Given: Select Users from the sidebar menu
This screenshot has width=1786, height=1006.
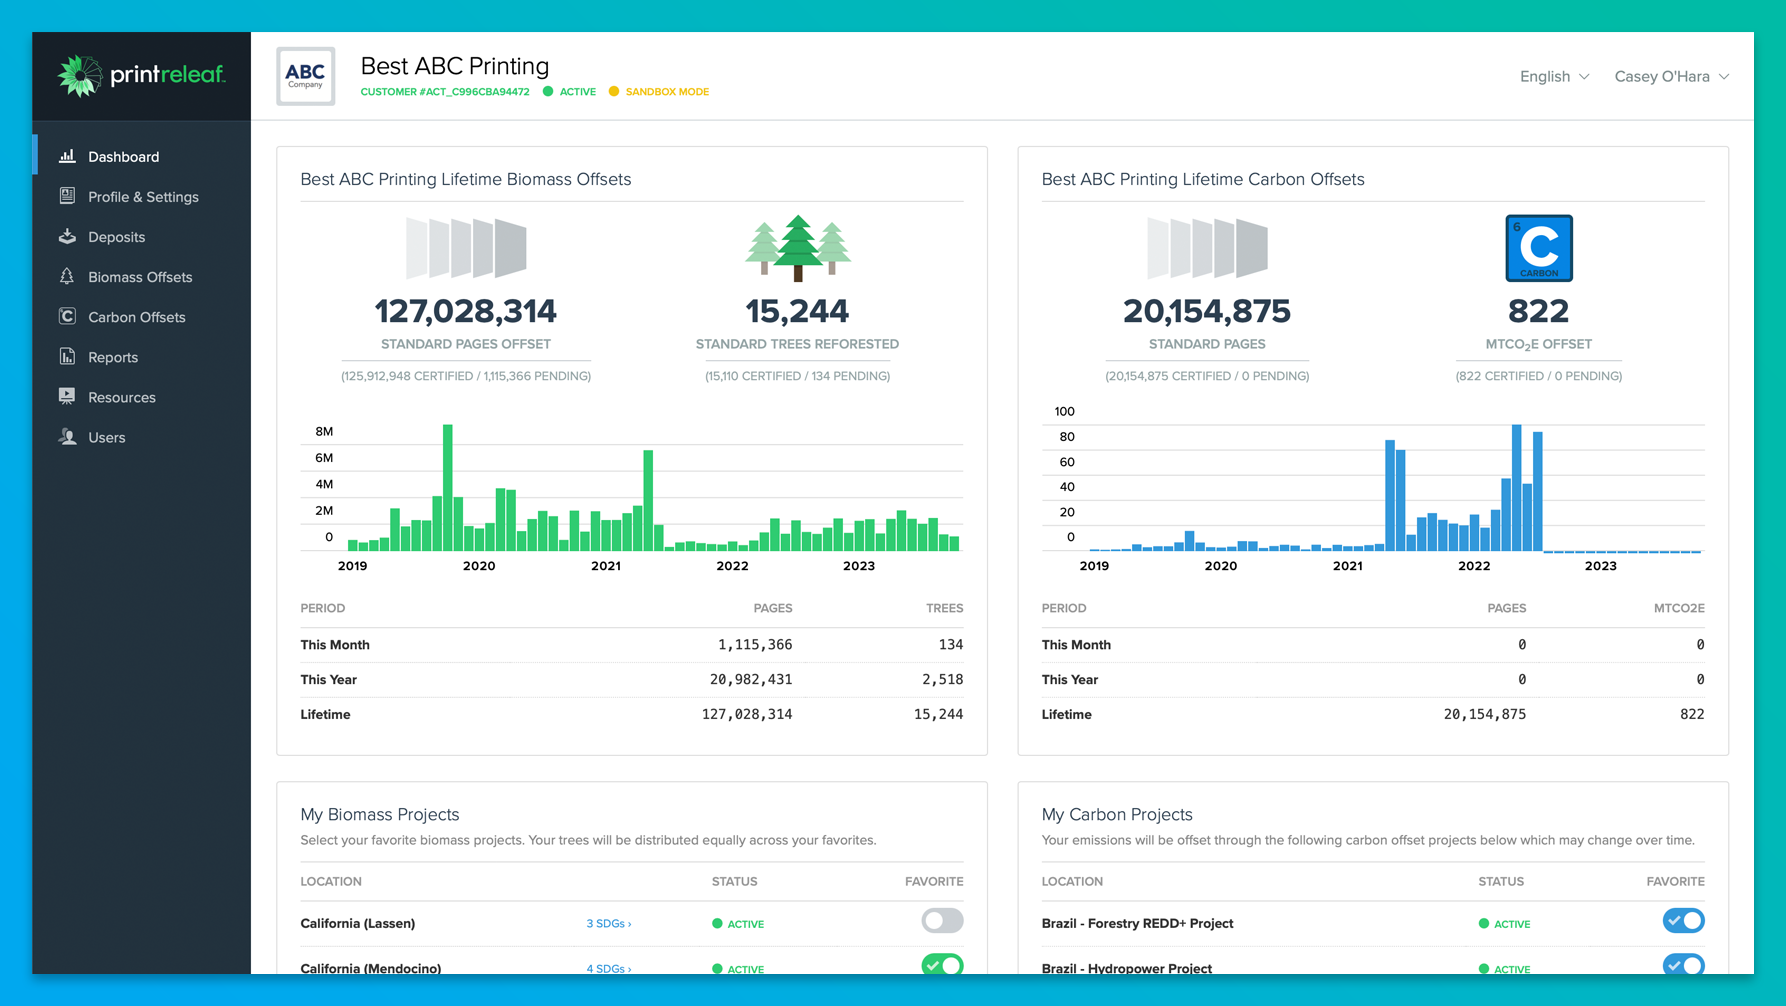Looking at the screenshot, I should coord(107,437).
